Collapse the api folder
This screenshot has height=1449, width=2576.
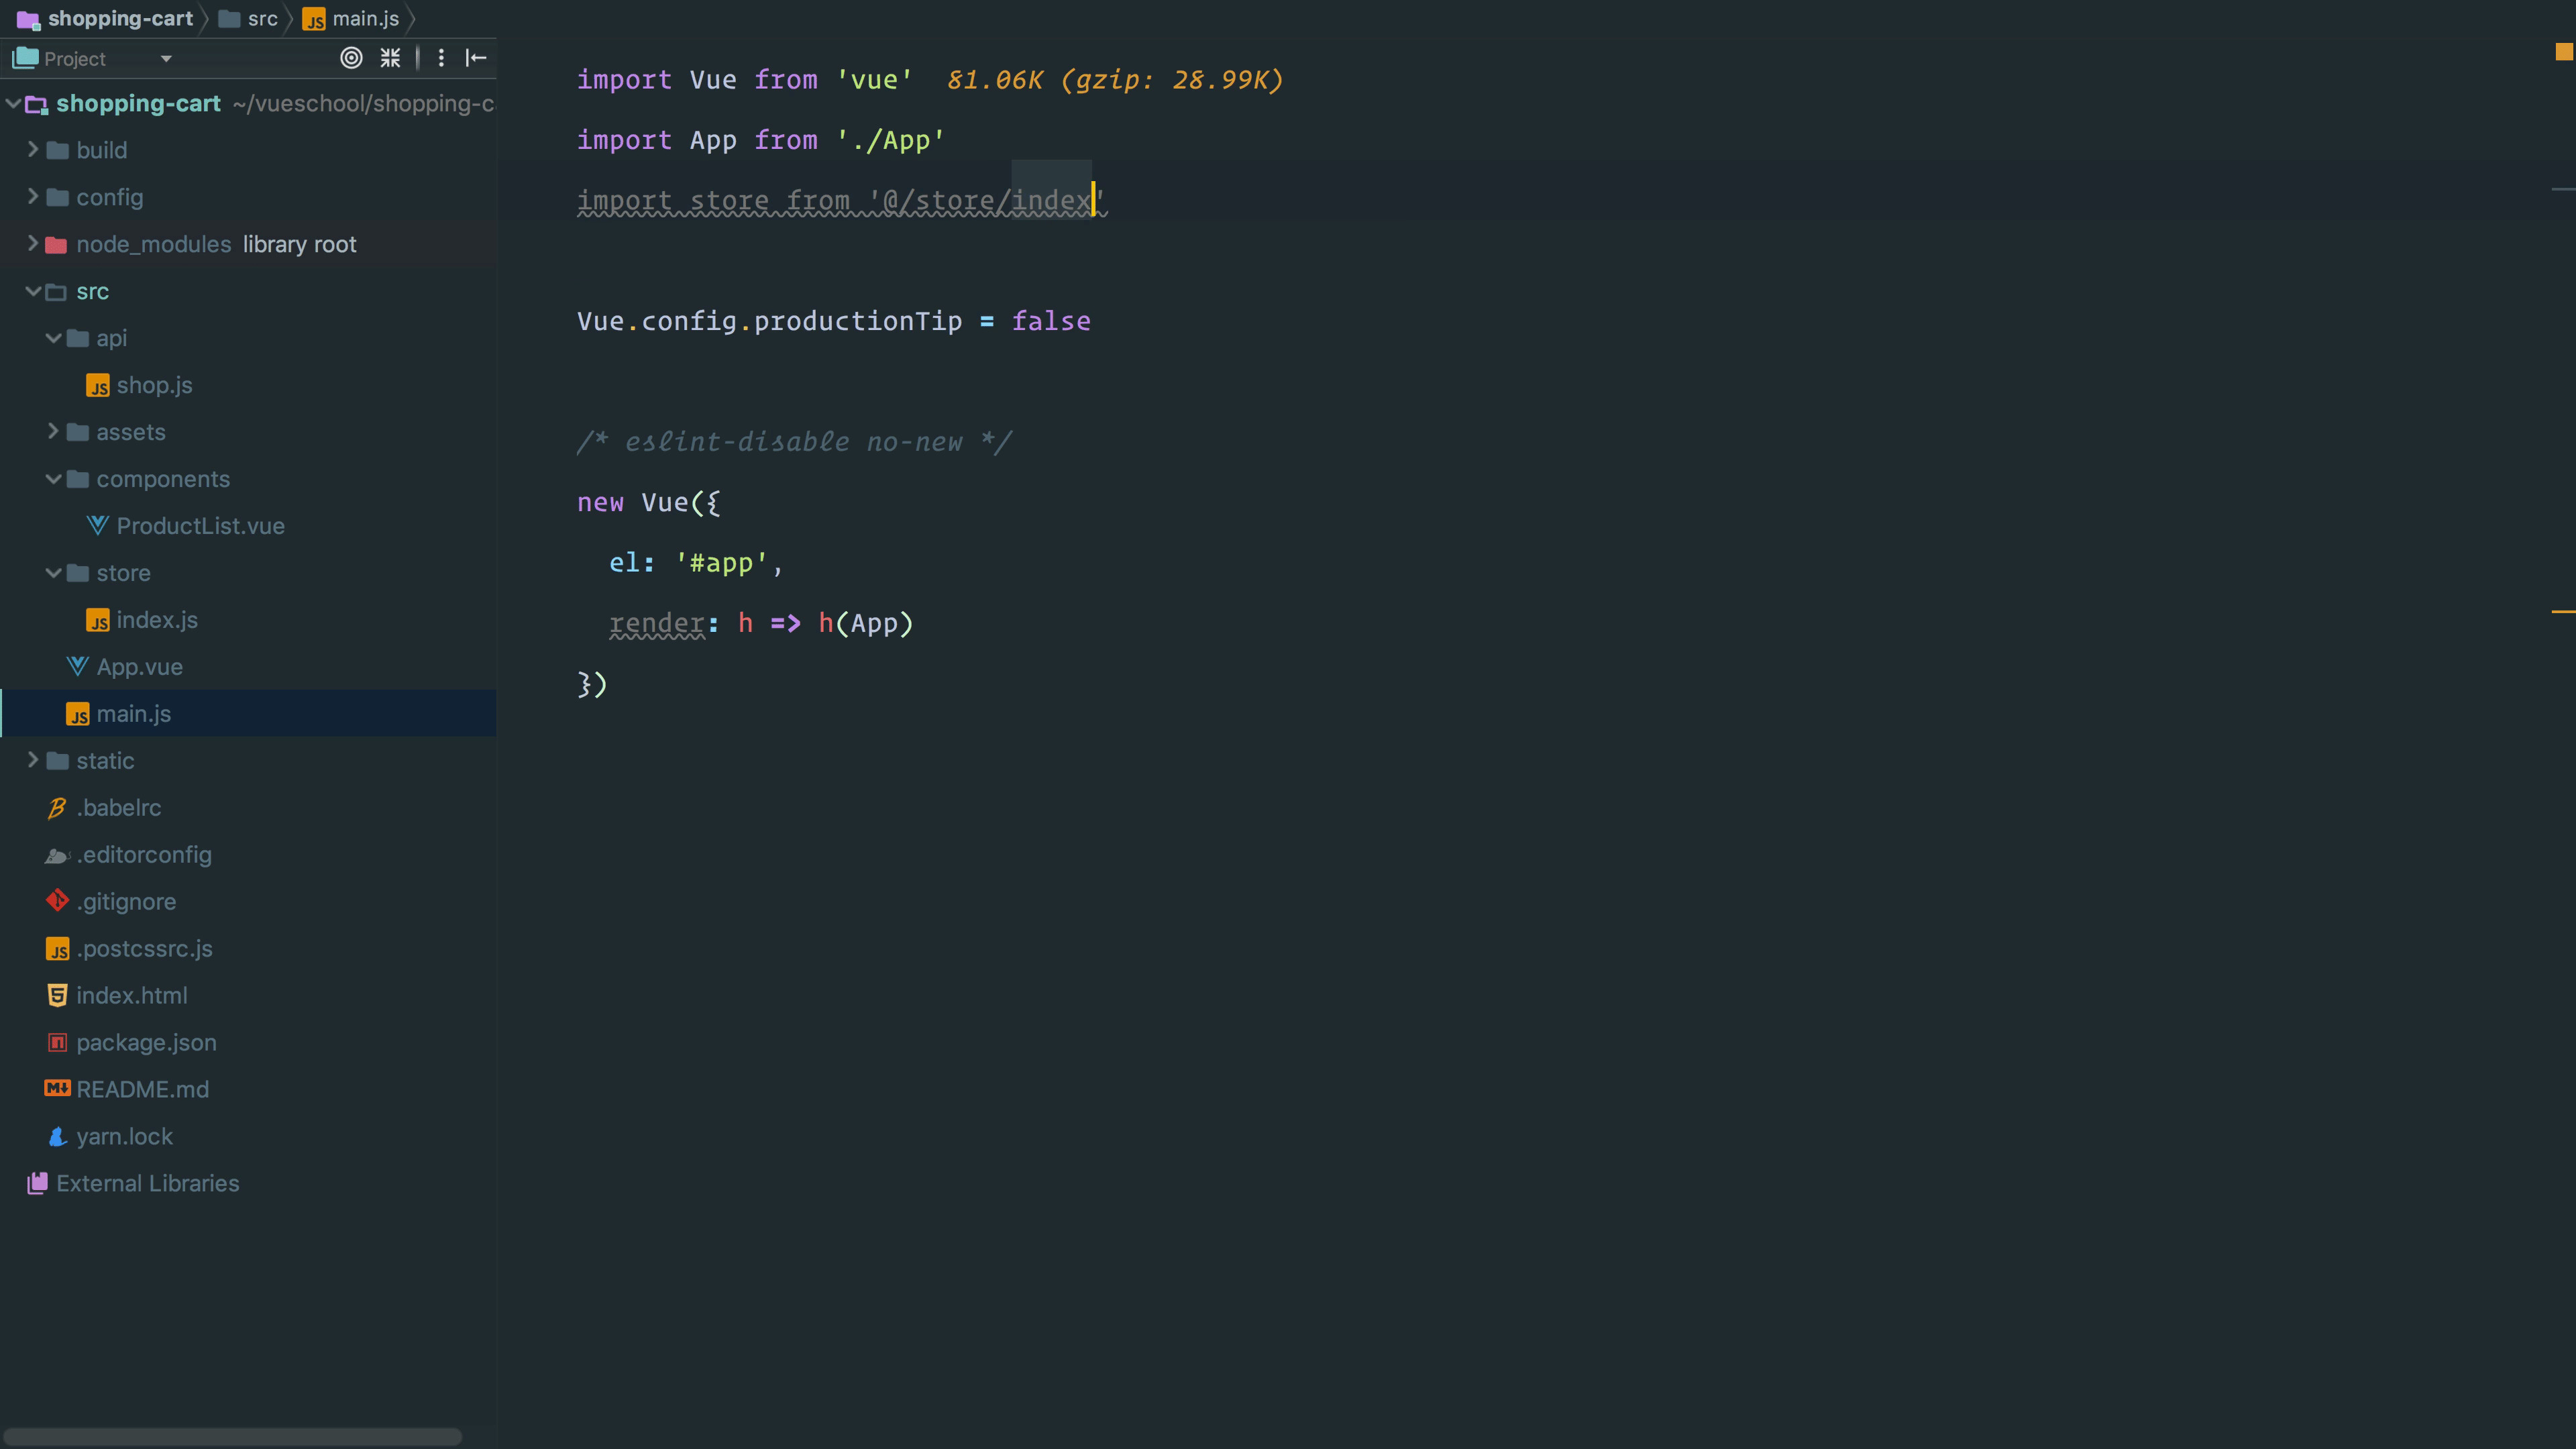53,338
